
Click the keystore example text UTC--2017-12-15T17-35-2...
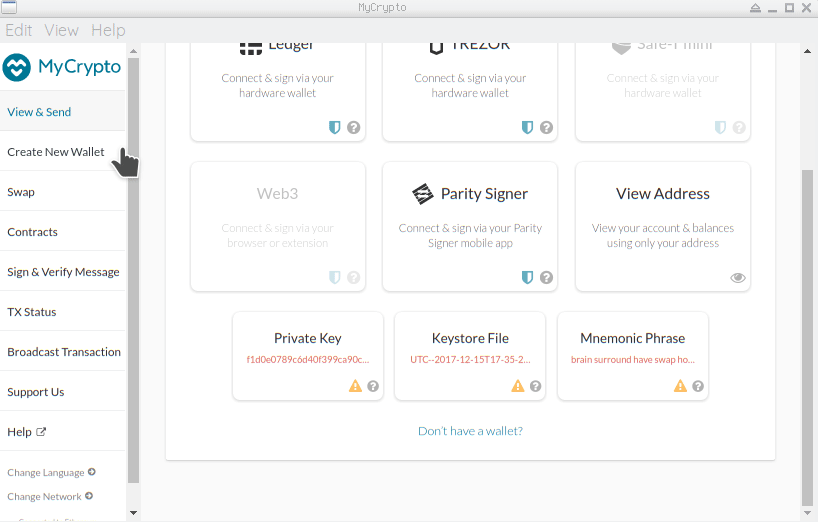(470, 360)
